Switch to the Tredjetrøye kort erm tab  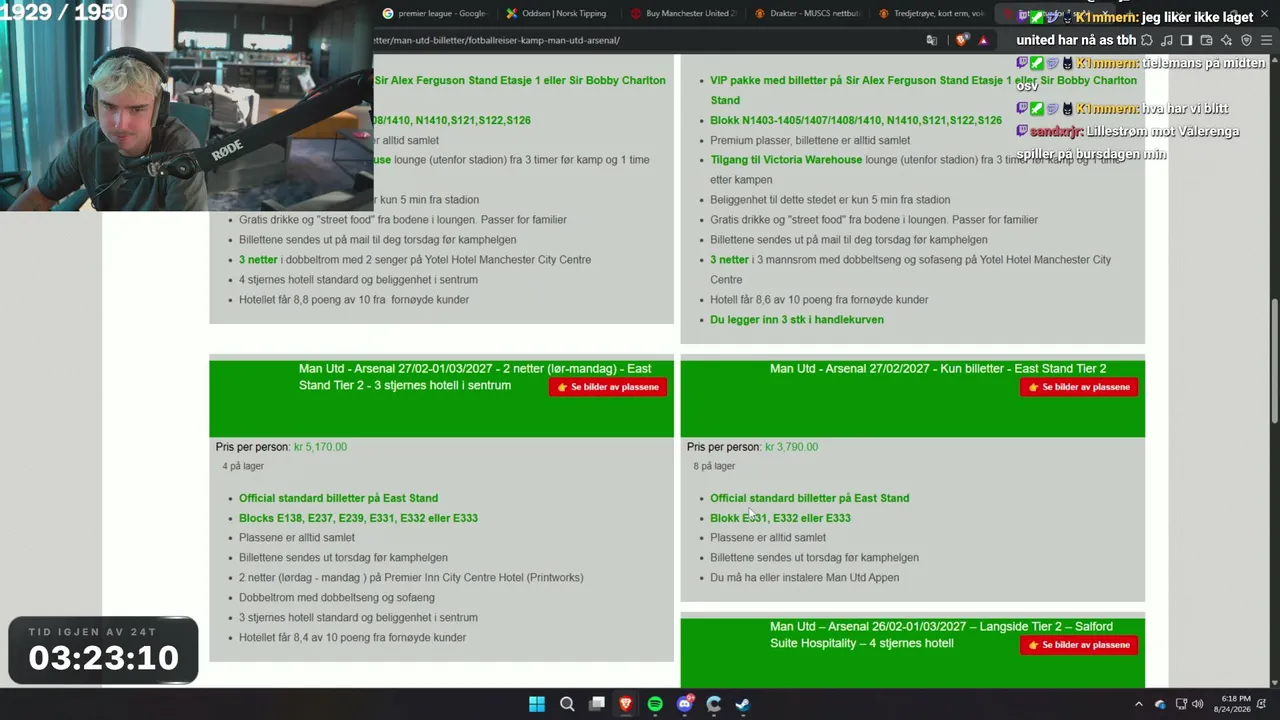(932, 13)
